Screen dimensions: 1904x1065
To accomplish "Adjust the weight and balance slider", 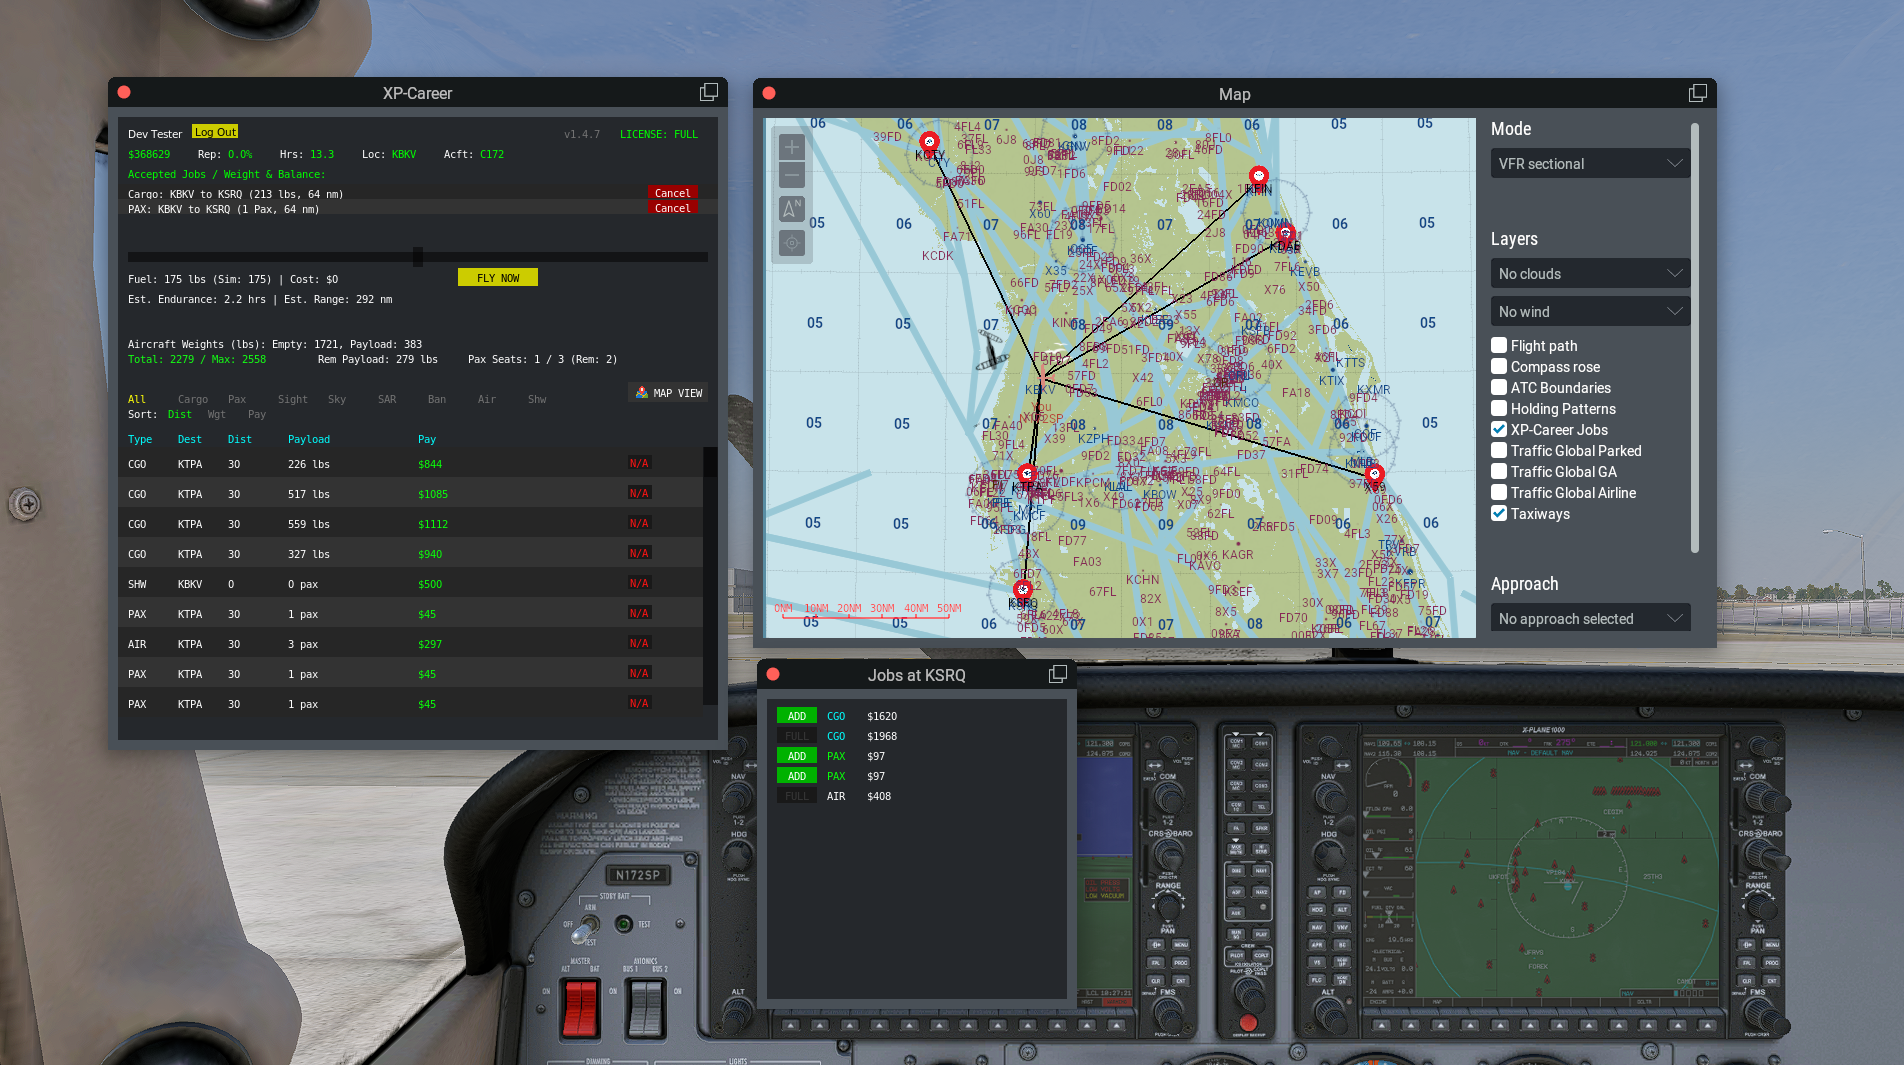I will point(418,257).
